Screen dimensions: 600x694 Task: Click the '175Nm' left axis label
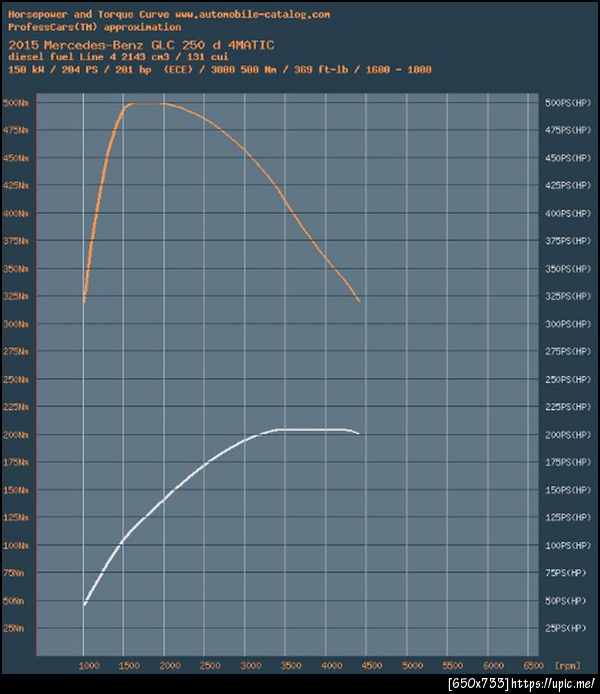[x=15, y=462]
